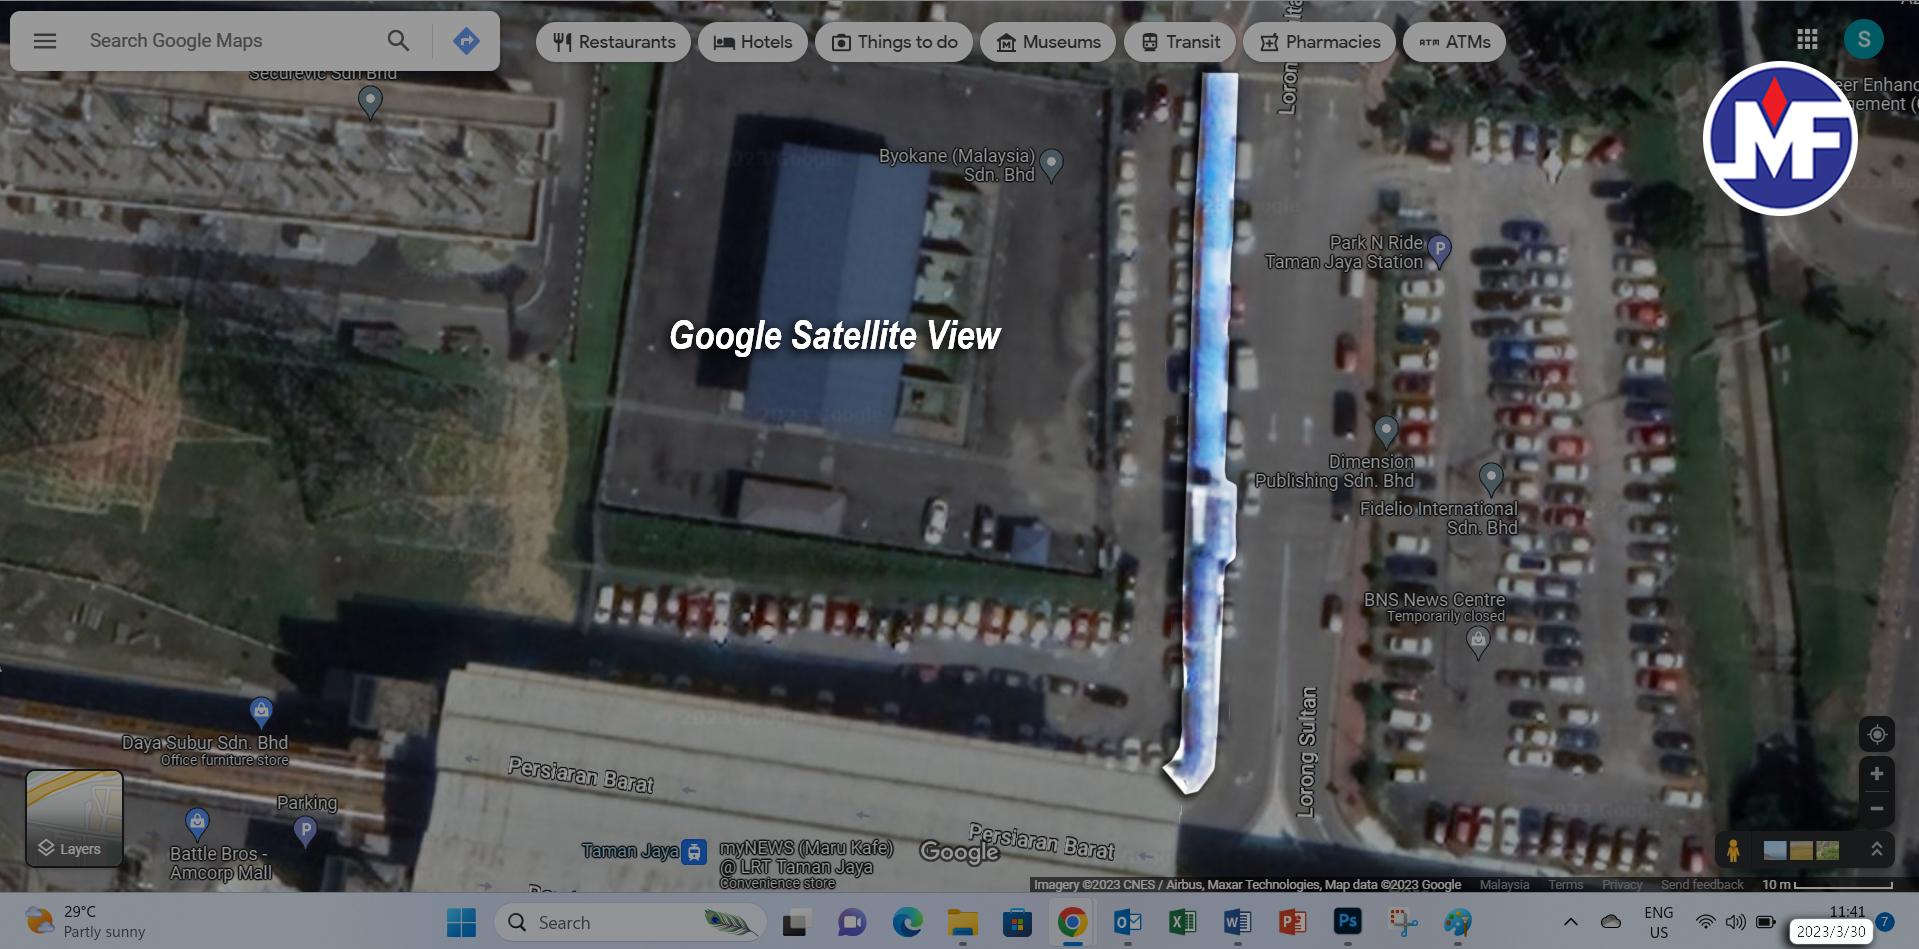Select the Museums category chip

(1048, 42)
